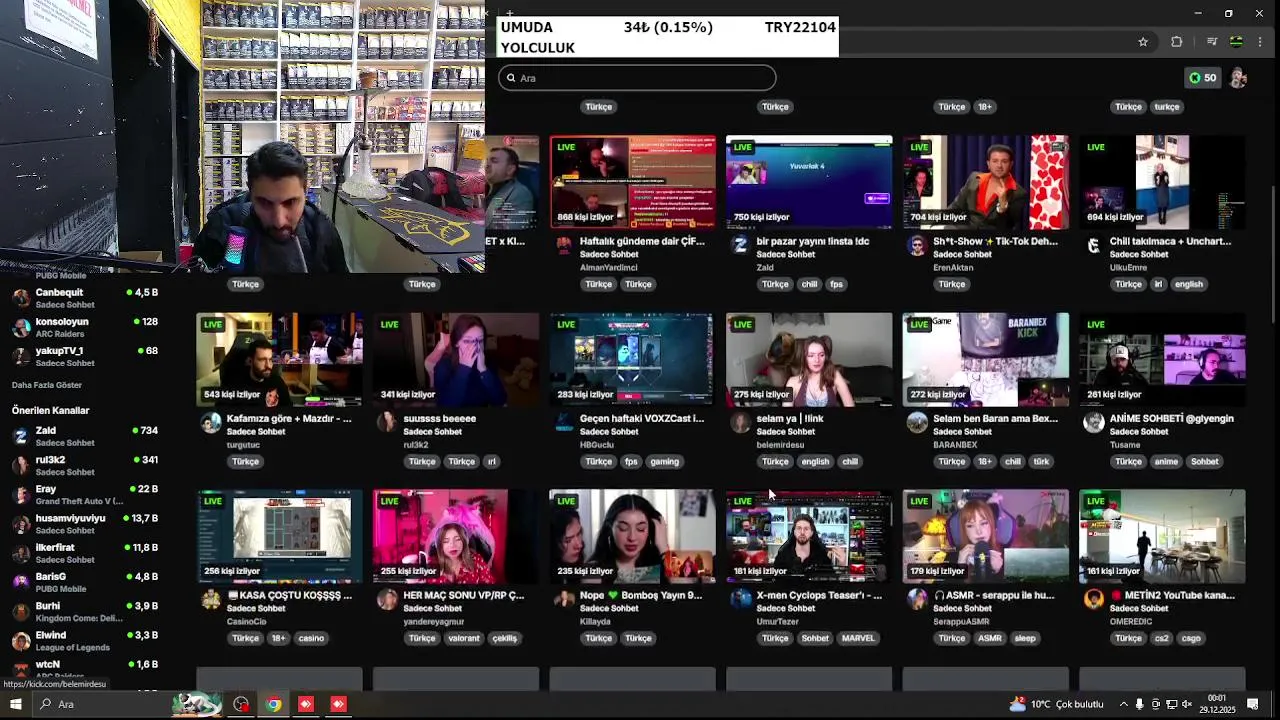Click the 'cs2' tag under OMEREDIC
The height and width of the screenshot is (720, 1280).
pyautogui.click(x=1161, y=638)
